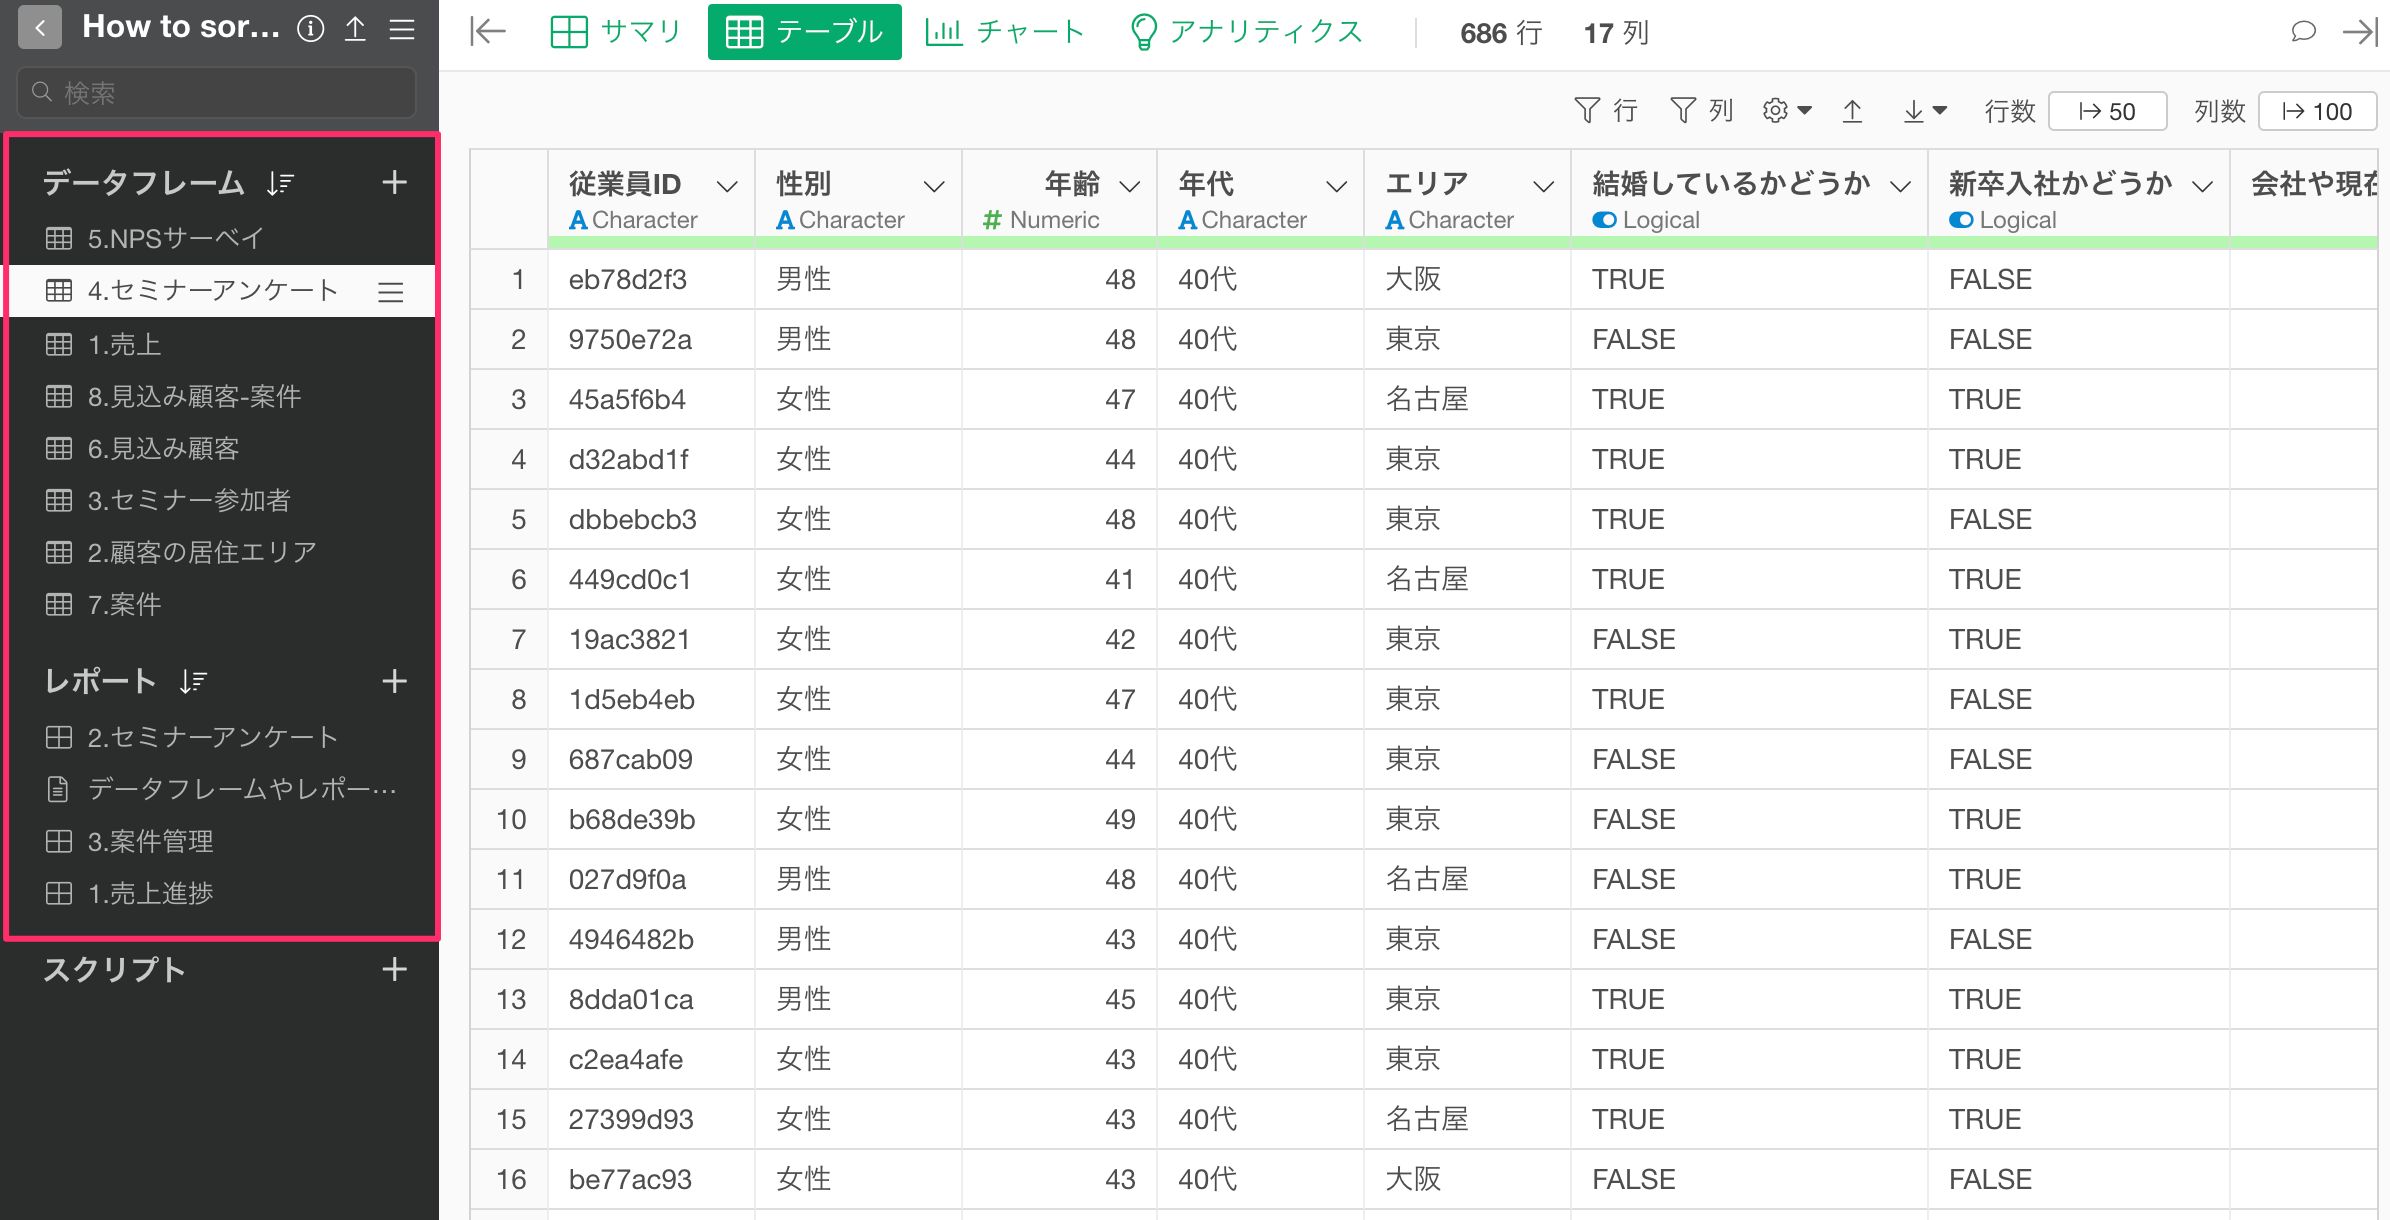Click cell eb78d2f3 in 従業員ID column
The image size is (2390, 1220).
coord(650,279)
